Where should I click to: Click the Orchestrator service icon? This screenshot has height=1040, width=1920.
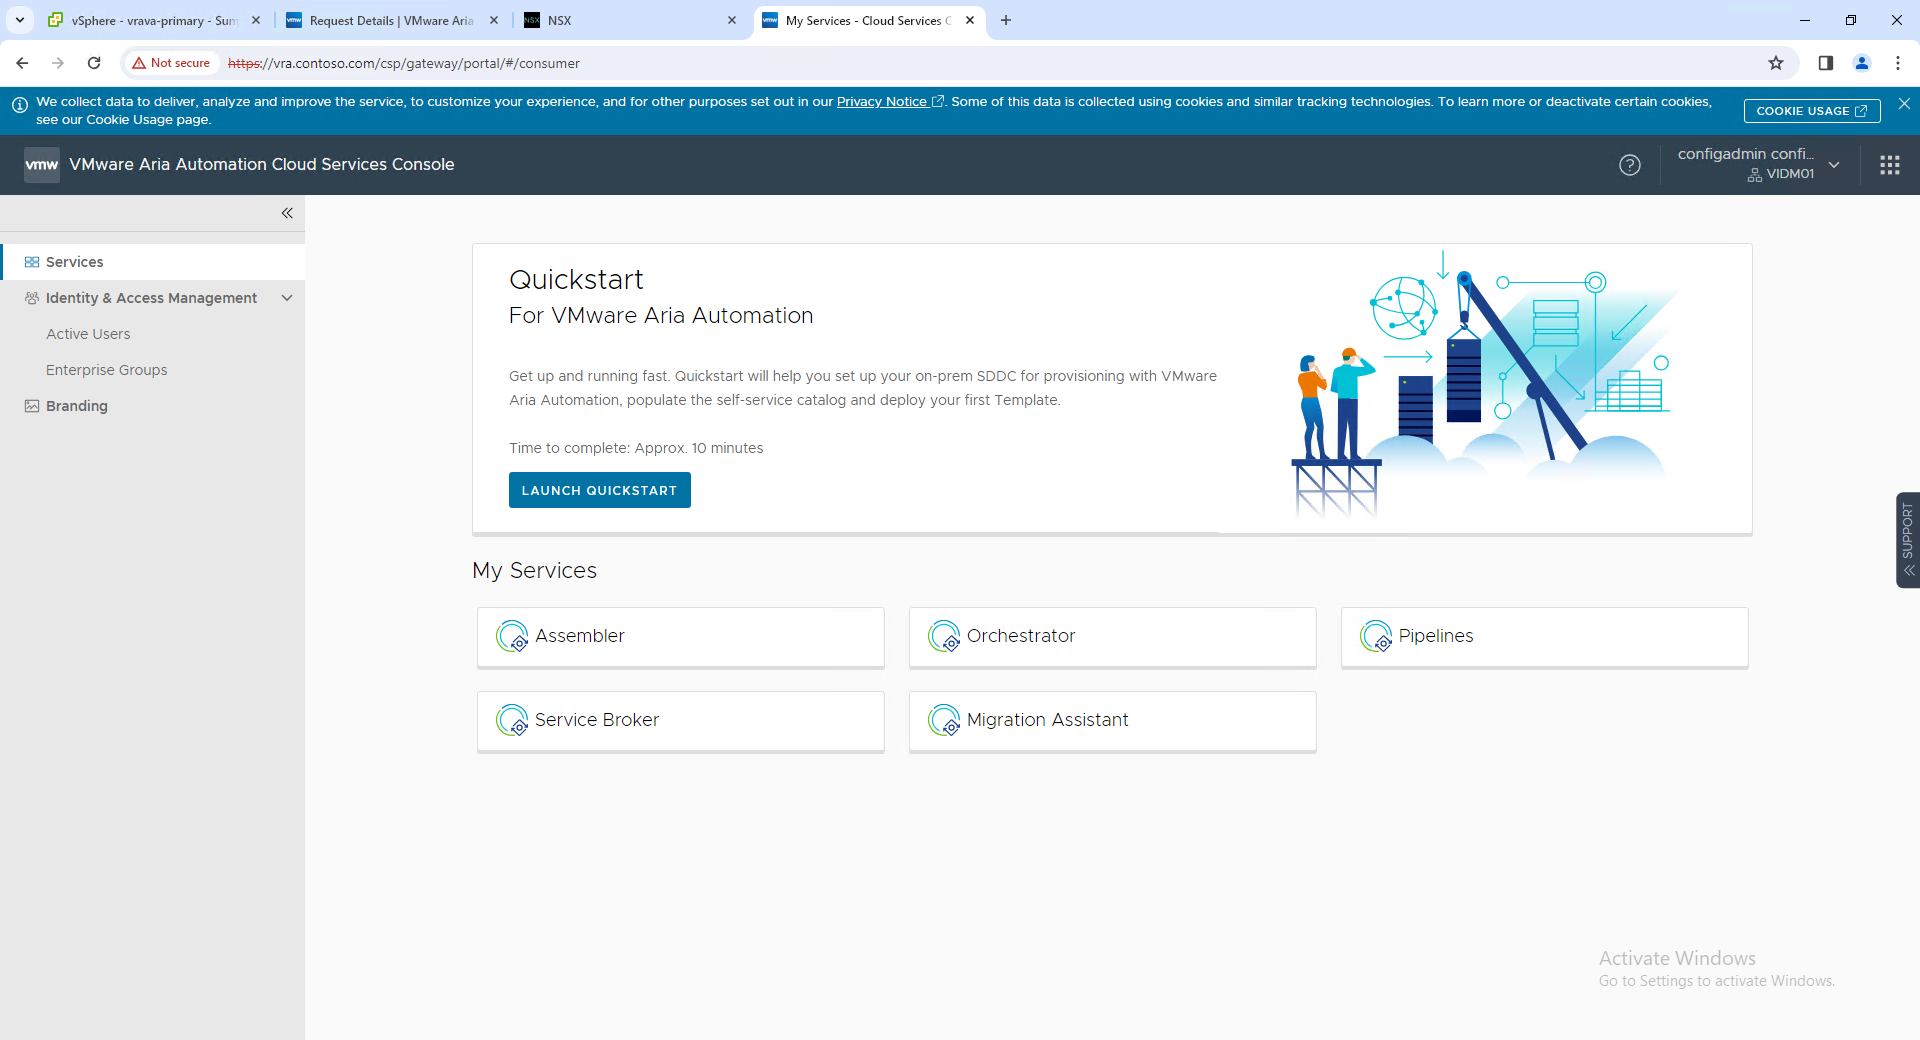point(944,636)
